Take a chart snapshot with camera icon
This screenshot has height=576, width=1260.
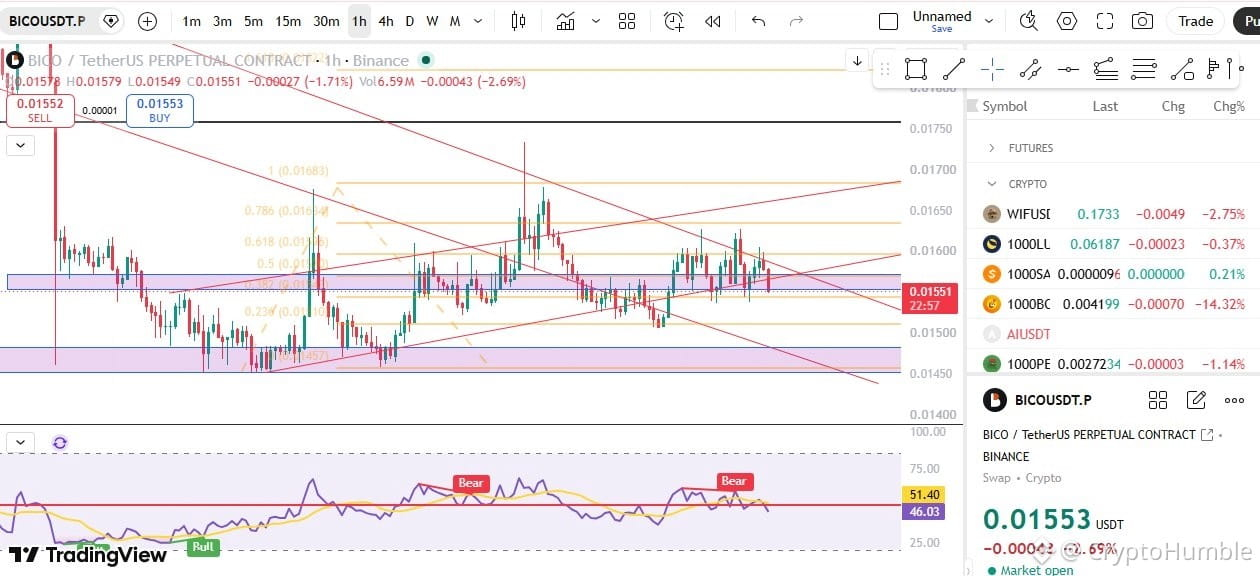[x=1142, y=21]
